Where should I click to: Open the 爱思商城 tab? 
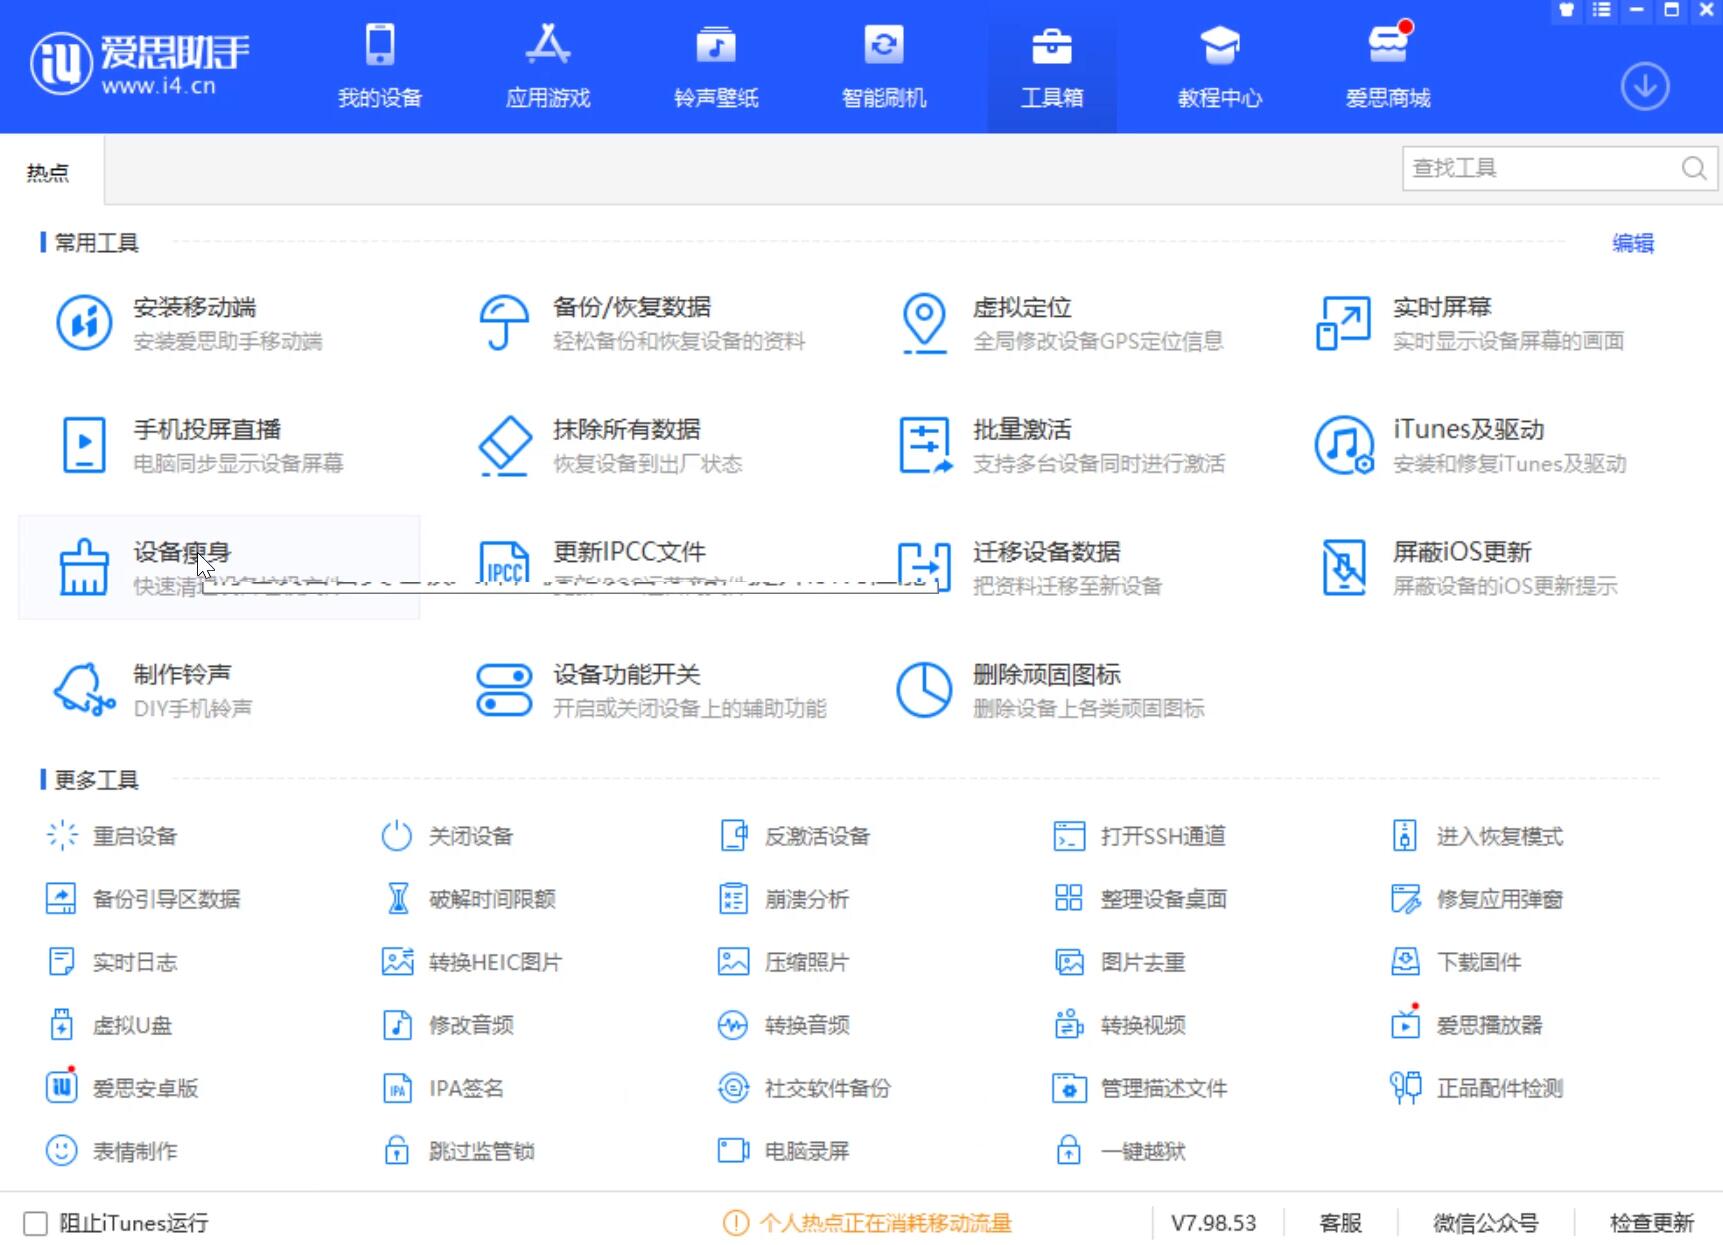tap(1388, 66)
